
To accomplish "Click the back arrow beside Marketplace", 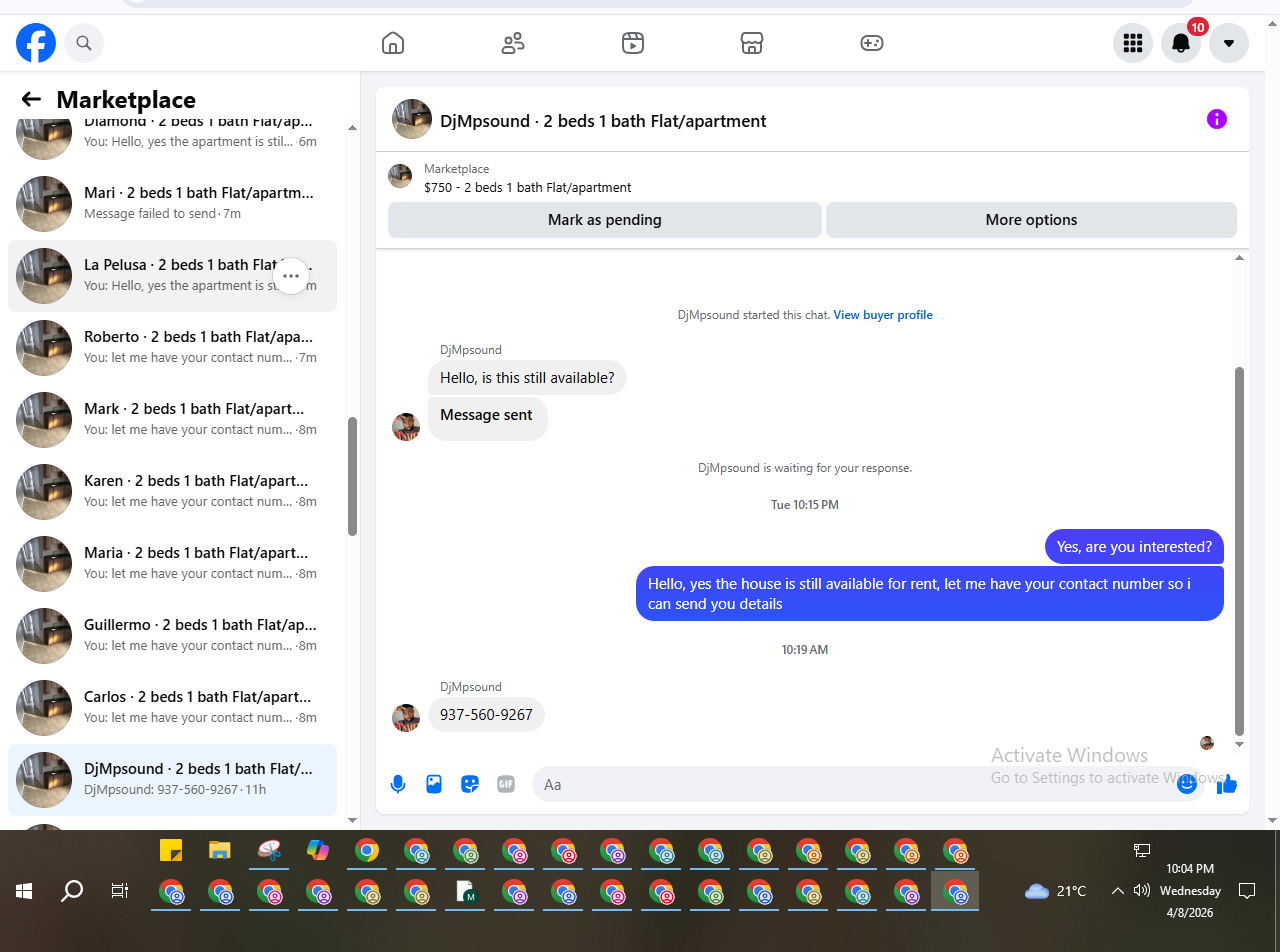I will pyautogui.click(x=31, y=99).
